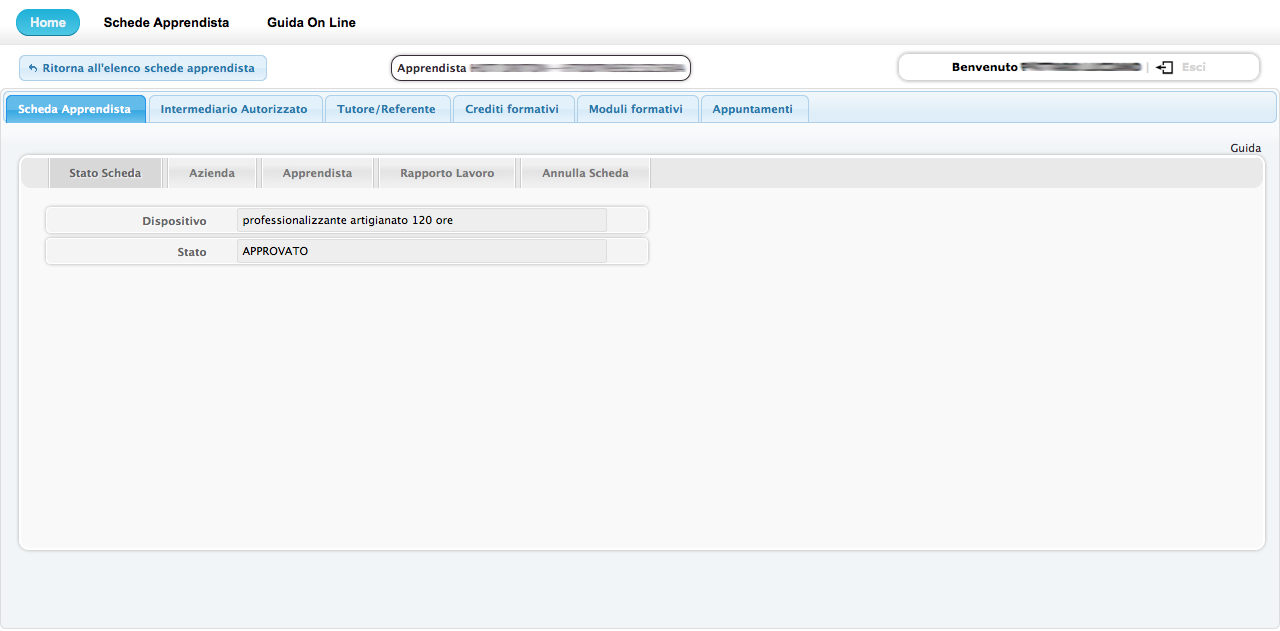Open Guida On Line menu

[x=311, y=22]
